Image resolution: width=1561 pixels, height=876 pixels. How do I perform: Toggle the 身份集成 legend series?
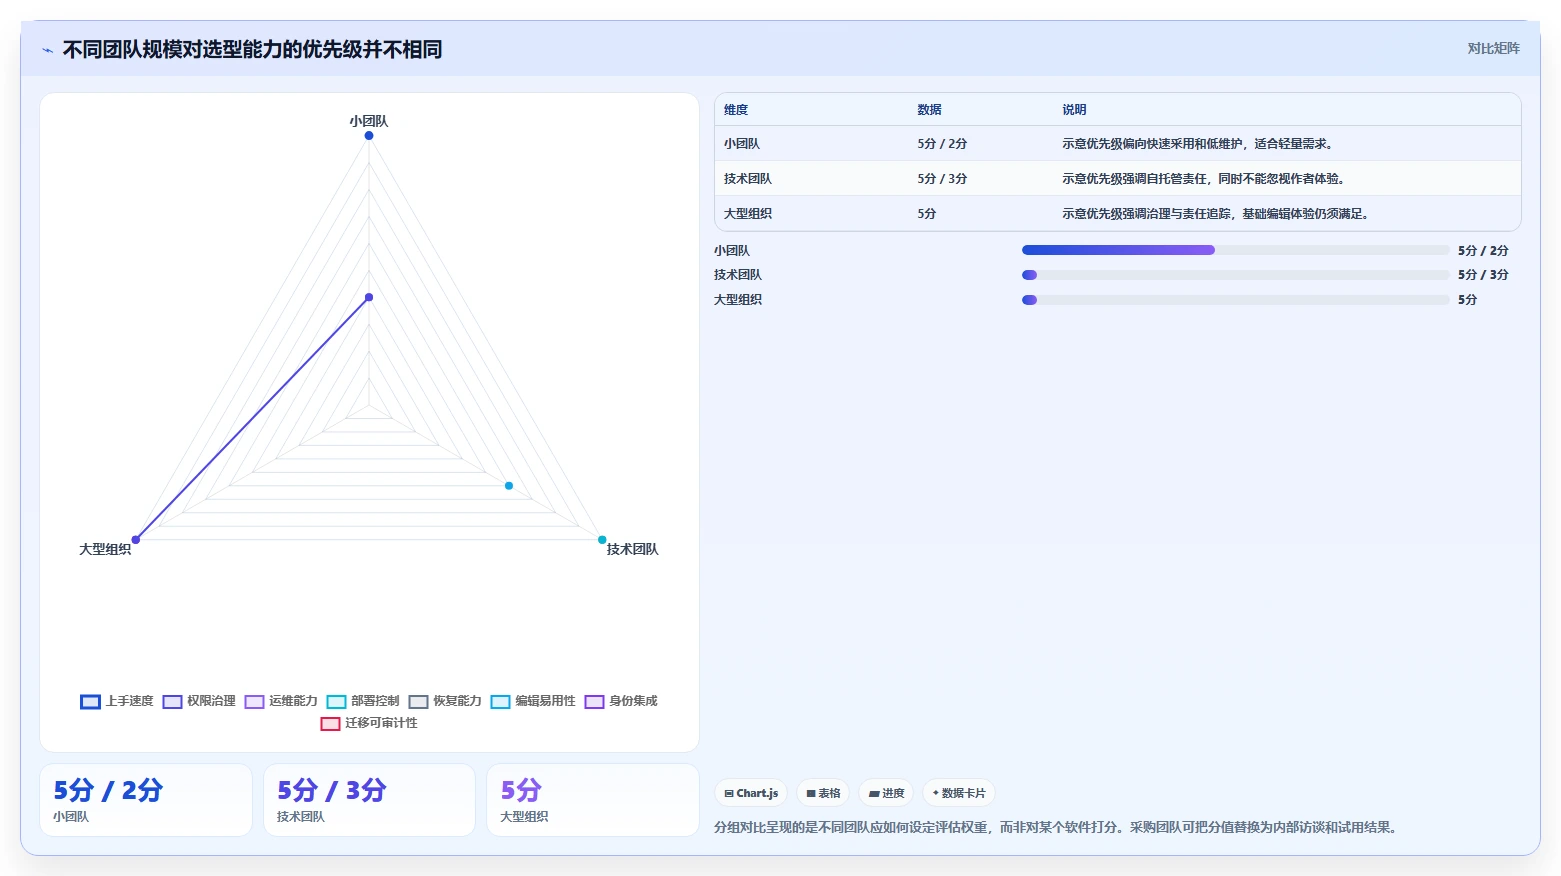621,701
